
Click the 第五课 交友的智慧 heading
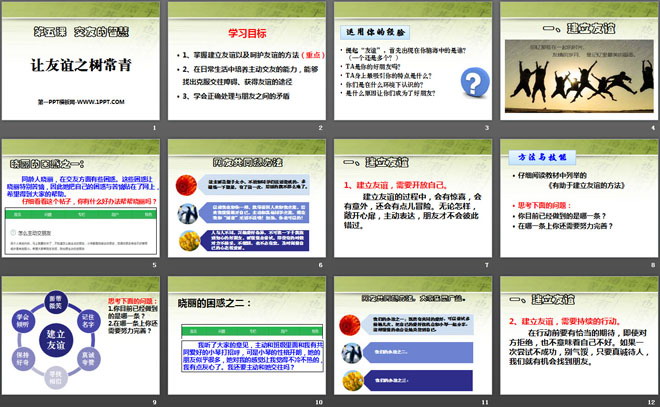[81, 32]
